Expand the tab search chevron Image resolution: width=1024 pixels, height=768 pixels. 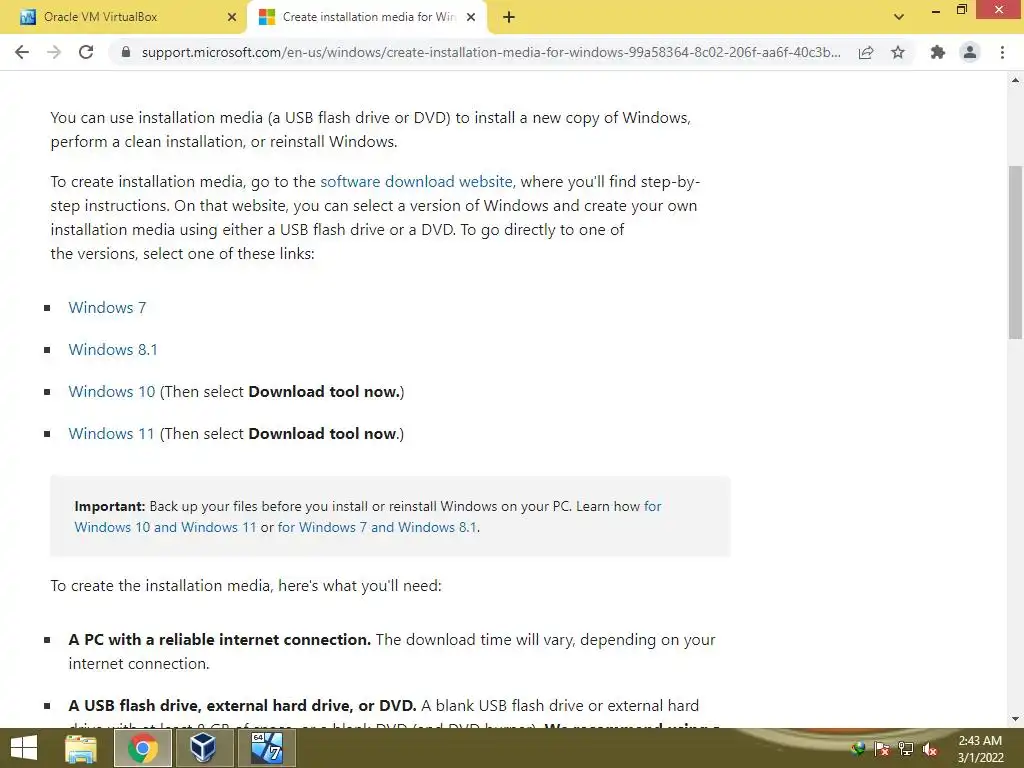pyautogui.click(x=899, y=17)
